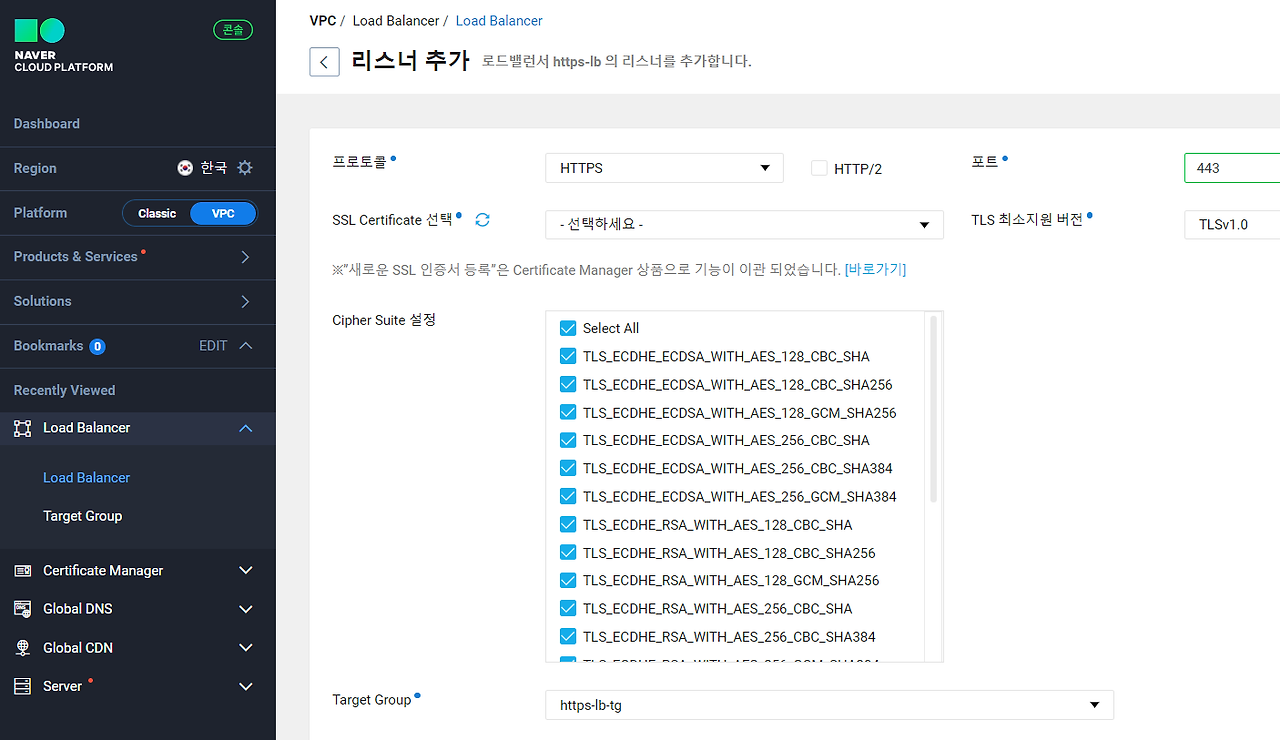
Task: Open the Target Group dropdown showing https-lb-tg
Action: pyautogui.click(x=829, y=704)
